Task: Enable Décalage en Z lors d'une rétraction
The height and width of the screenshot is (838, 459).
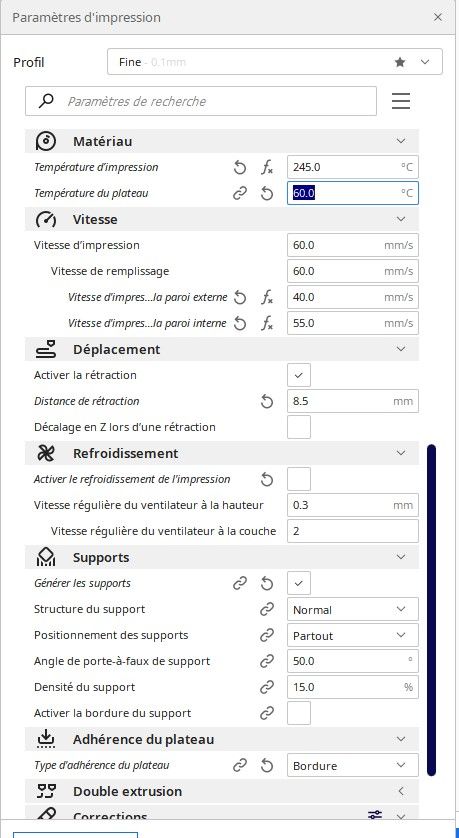Action: point(299,427)
